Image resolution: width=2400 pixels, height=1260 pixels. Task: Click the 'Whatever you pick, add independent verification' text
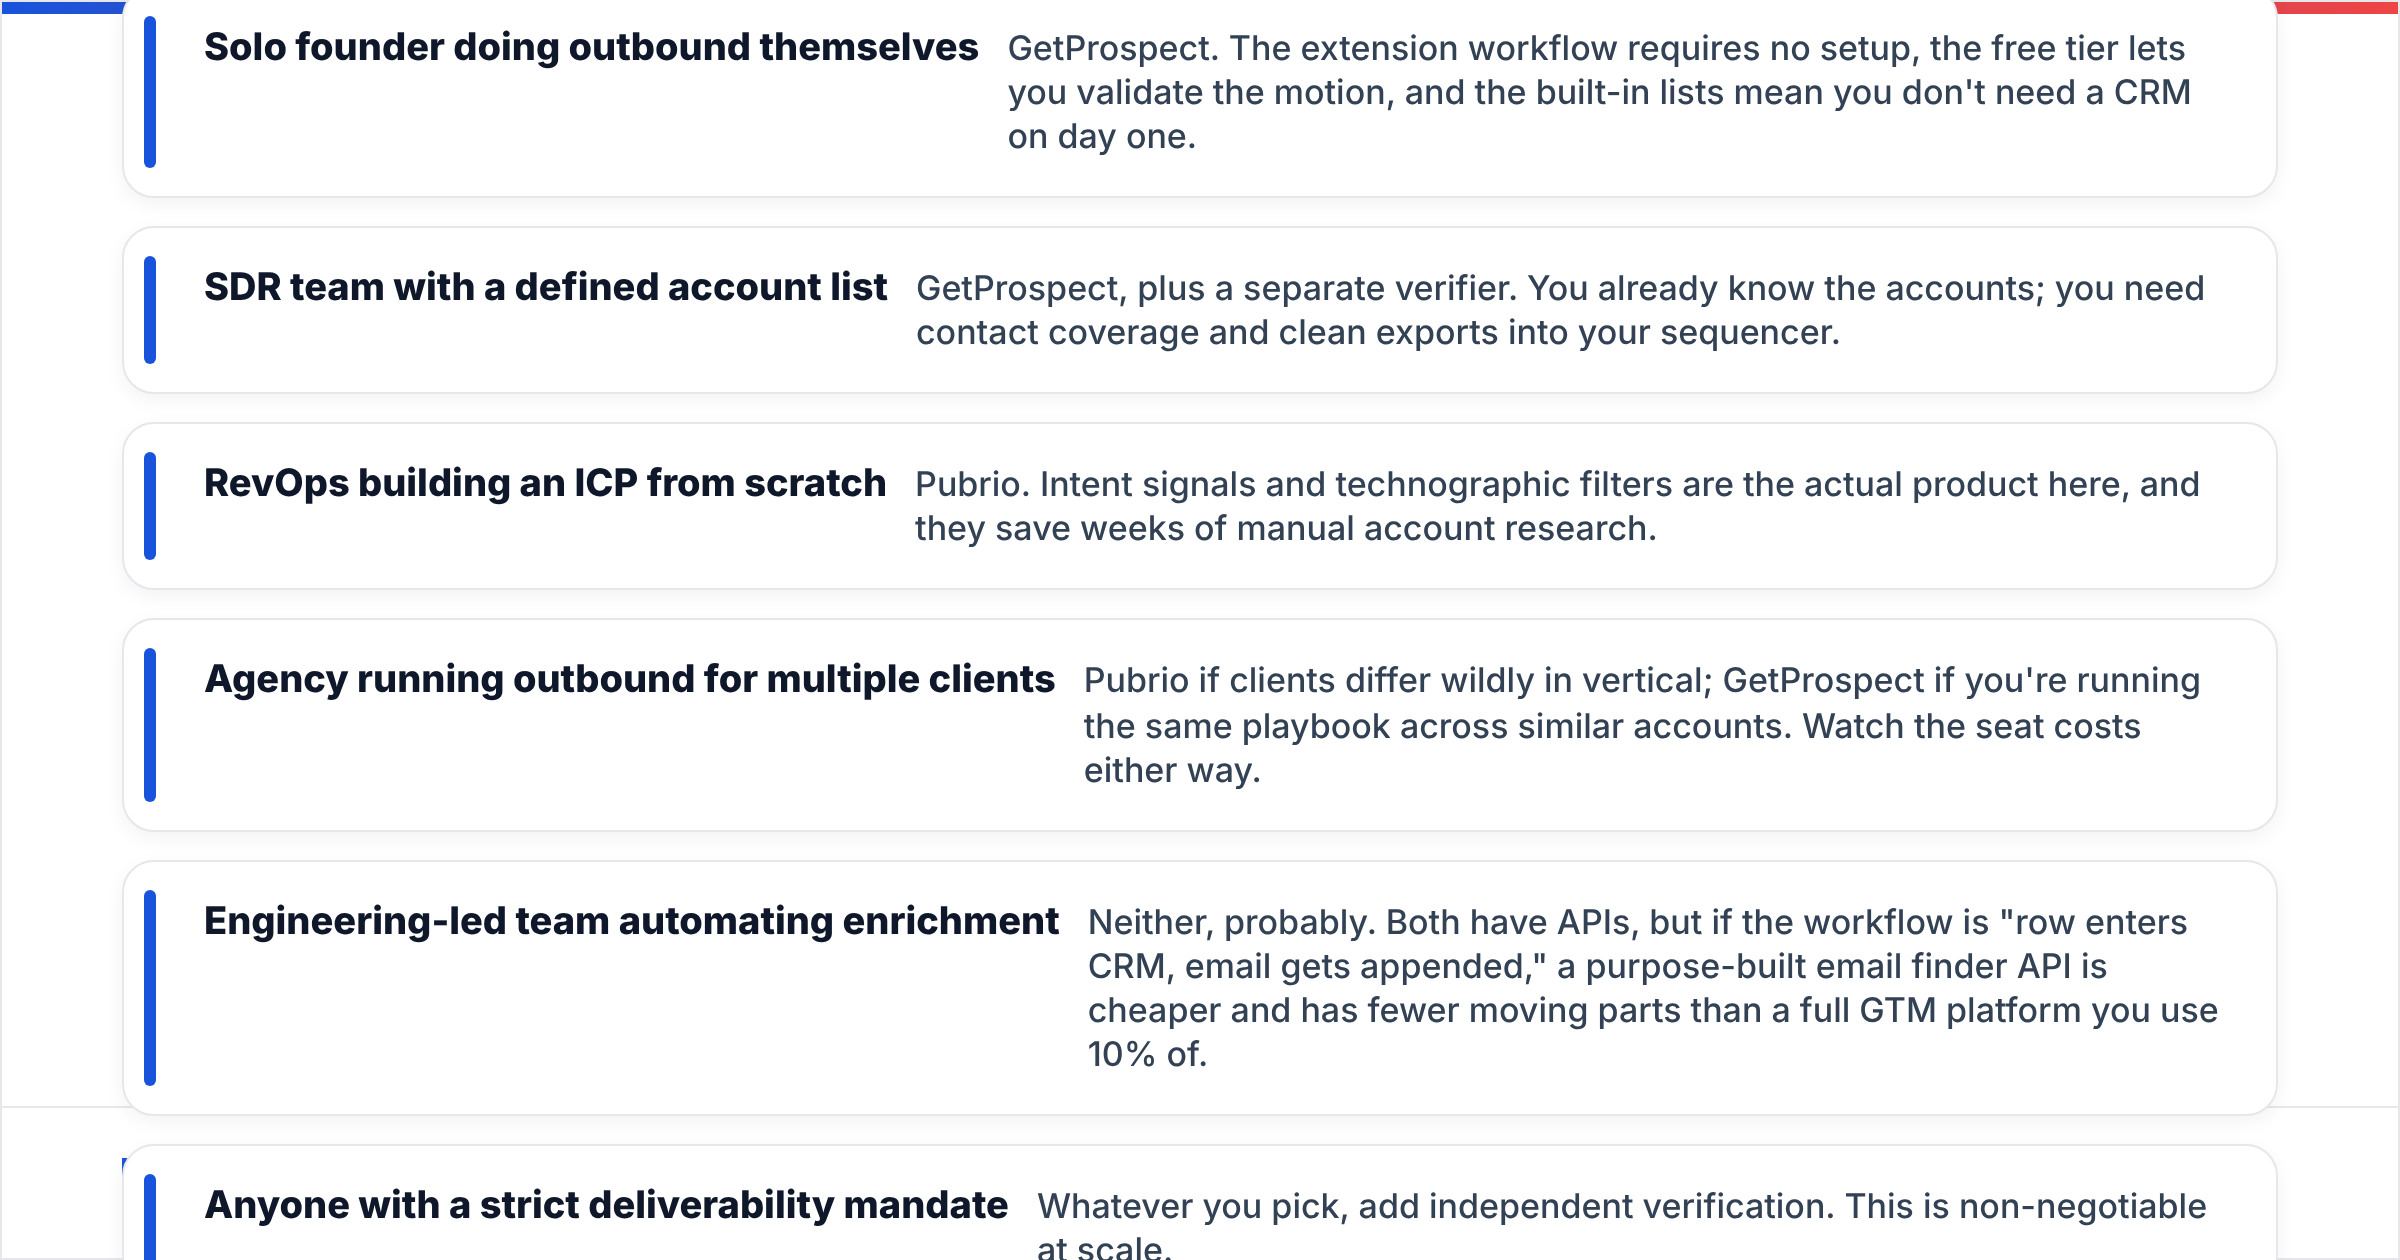[1622, 1226]
